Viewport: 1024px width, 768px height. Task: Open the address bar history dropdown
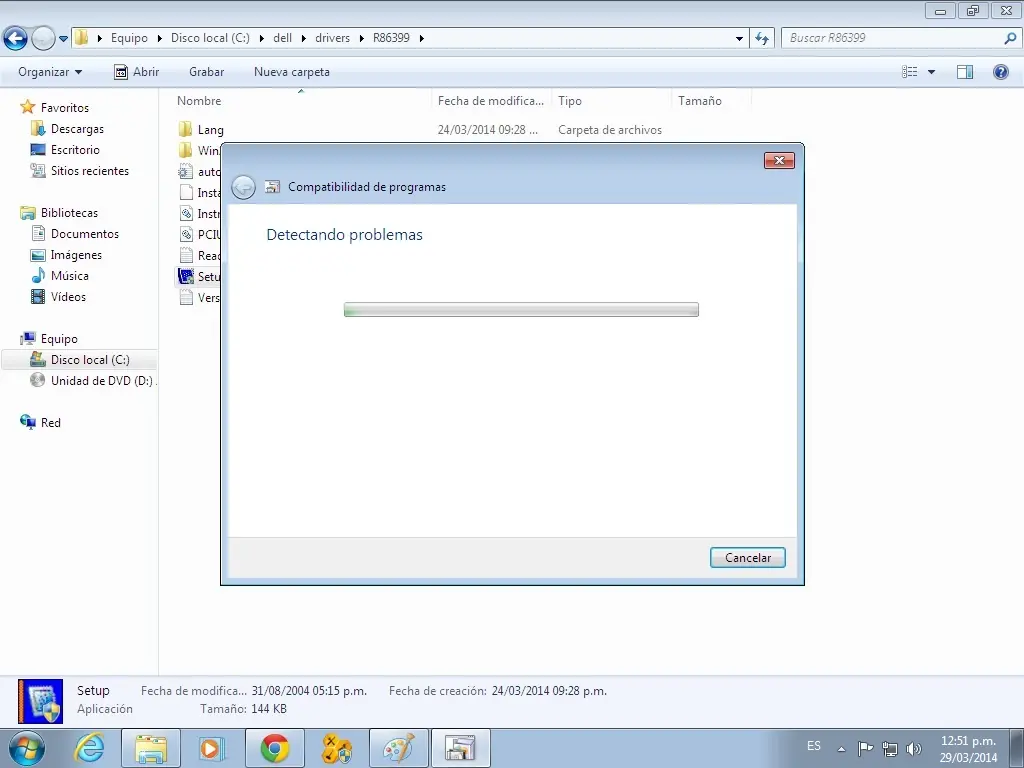point(739,39)
